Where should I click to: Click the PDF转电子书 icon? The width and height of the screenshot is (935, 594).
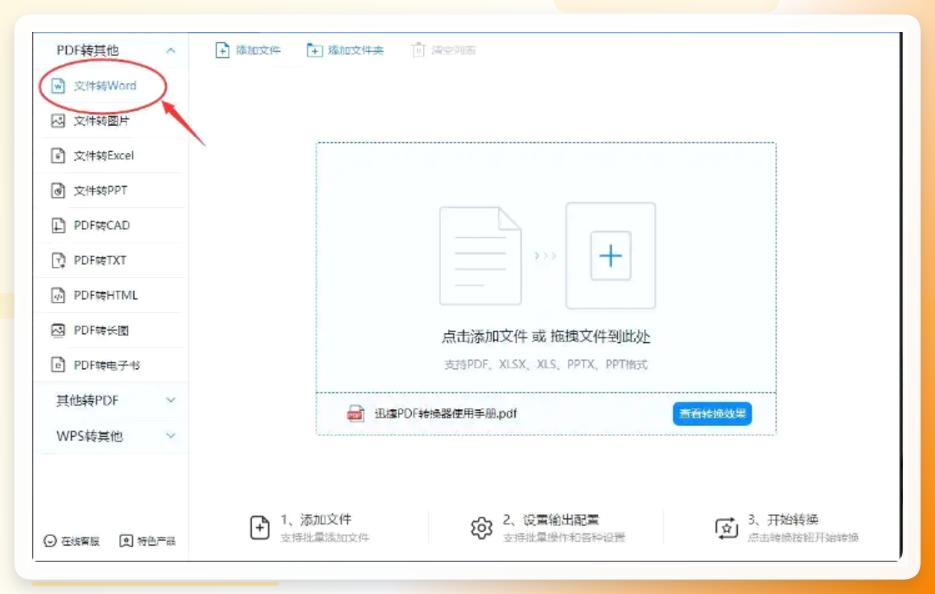point(58,365)
